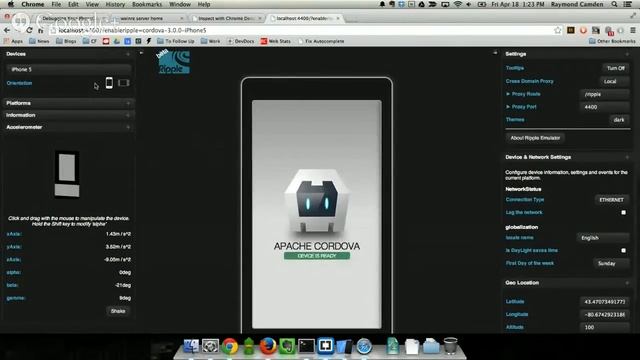The image size is (640, 360).
Task: Toggle Is DayLight saves time checkbox
Action: point(623,250)
